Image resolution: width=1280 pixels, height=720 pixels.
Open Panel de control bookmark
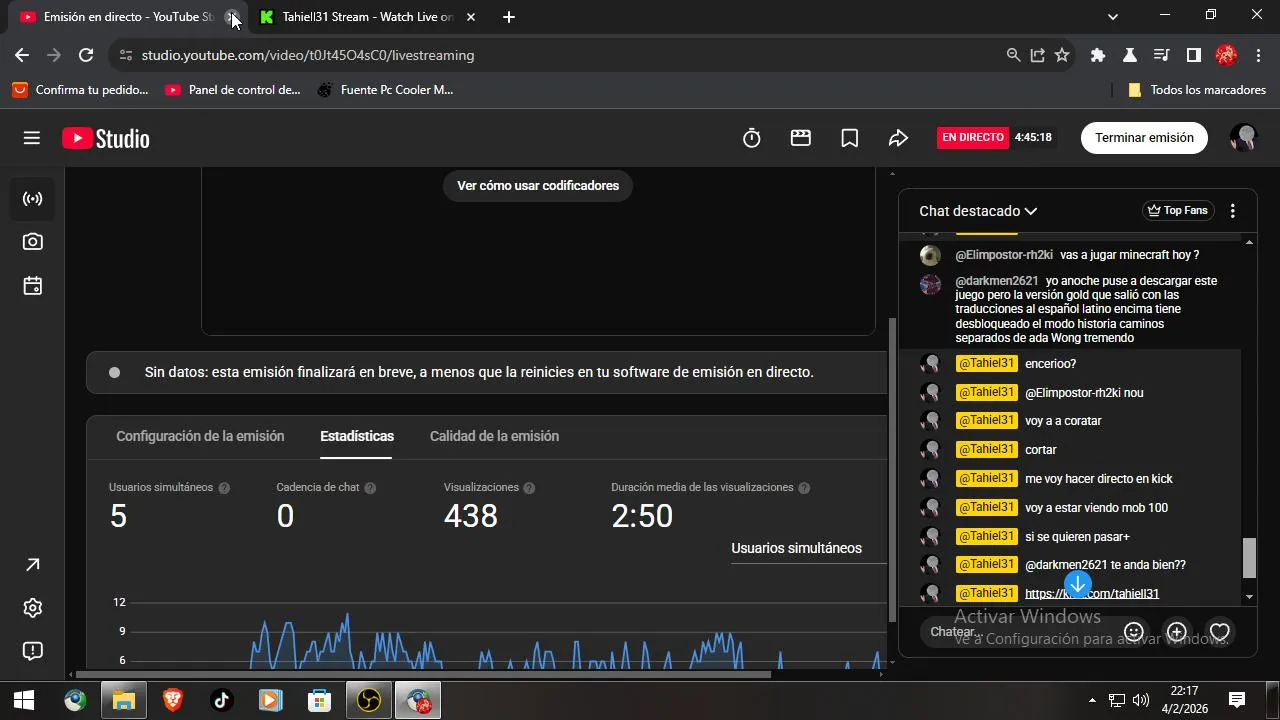tap(233, 90)
